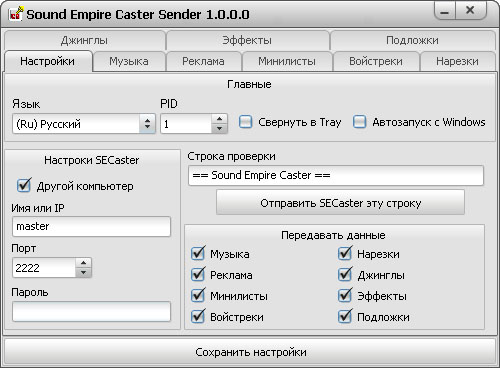Click Сохранить настройки button
The image size is (500, 368).
tap(250, 352)
